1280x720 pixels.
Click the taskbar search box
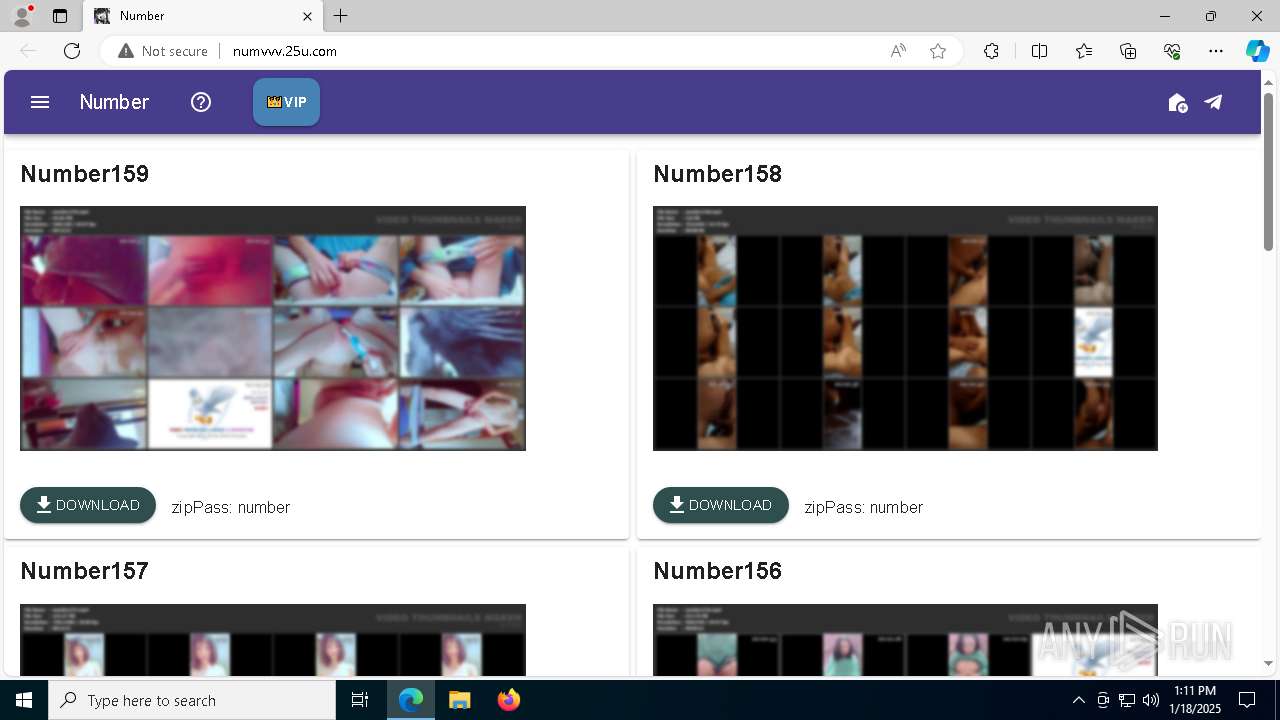pyautogui.click(x=192, y=700)
